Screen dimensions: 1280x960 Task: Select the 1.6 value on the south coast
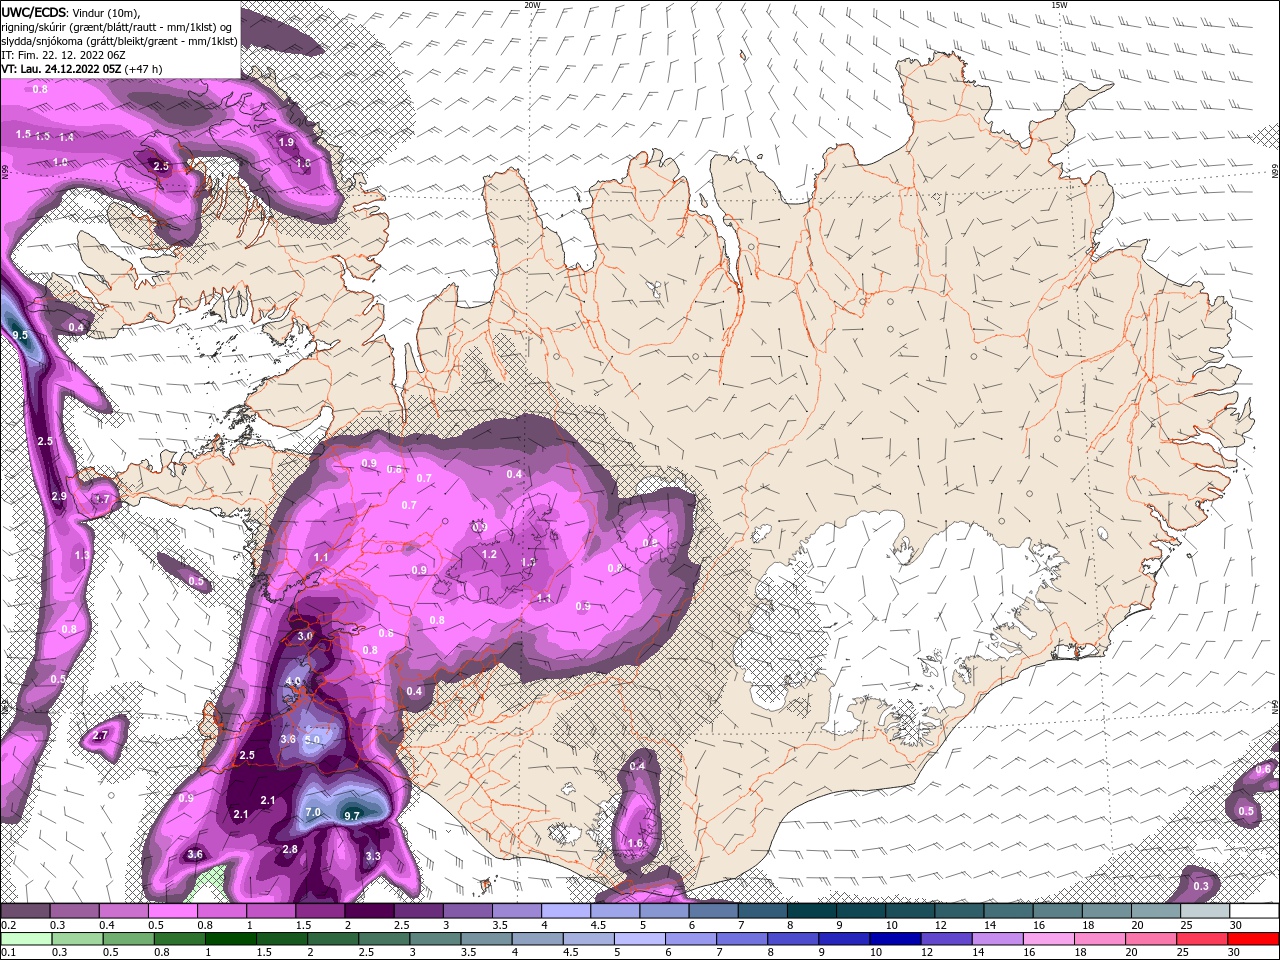(x=635, y=843)
